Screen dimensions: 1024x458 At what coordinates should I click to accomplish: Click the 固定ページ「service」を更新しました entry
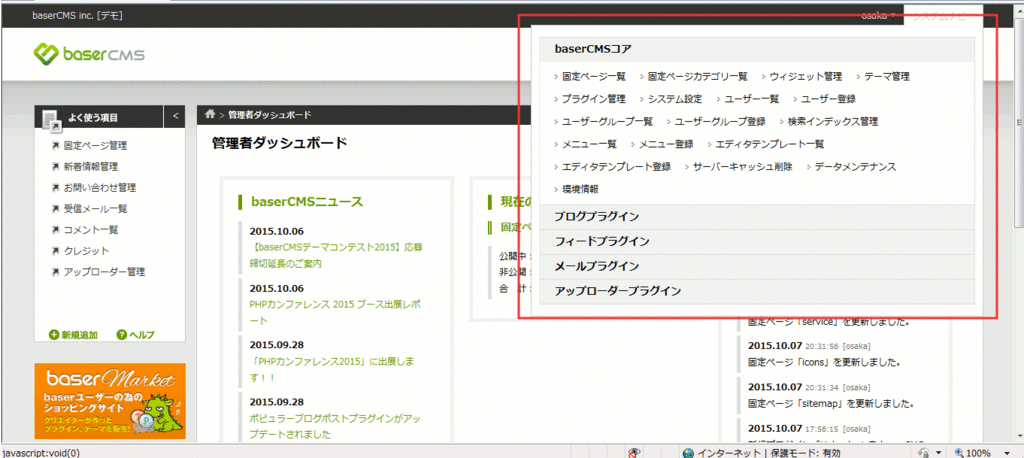828,322
